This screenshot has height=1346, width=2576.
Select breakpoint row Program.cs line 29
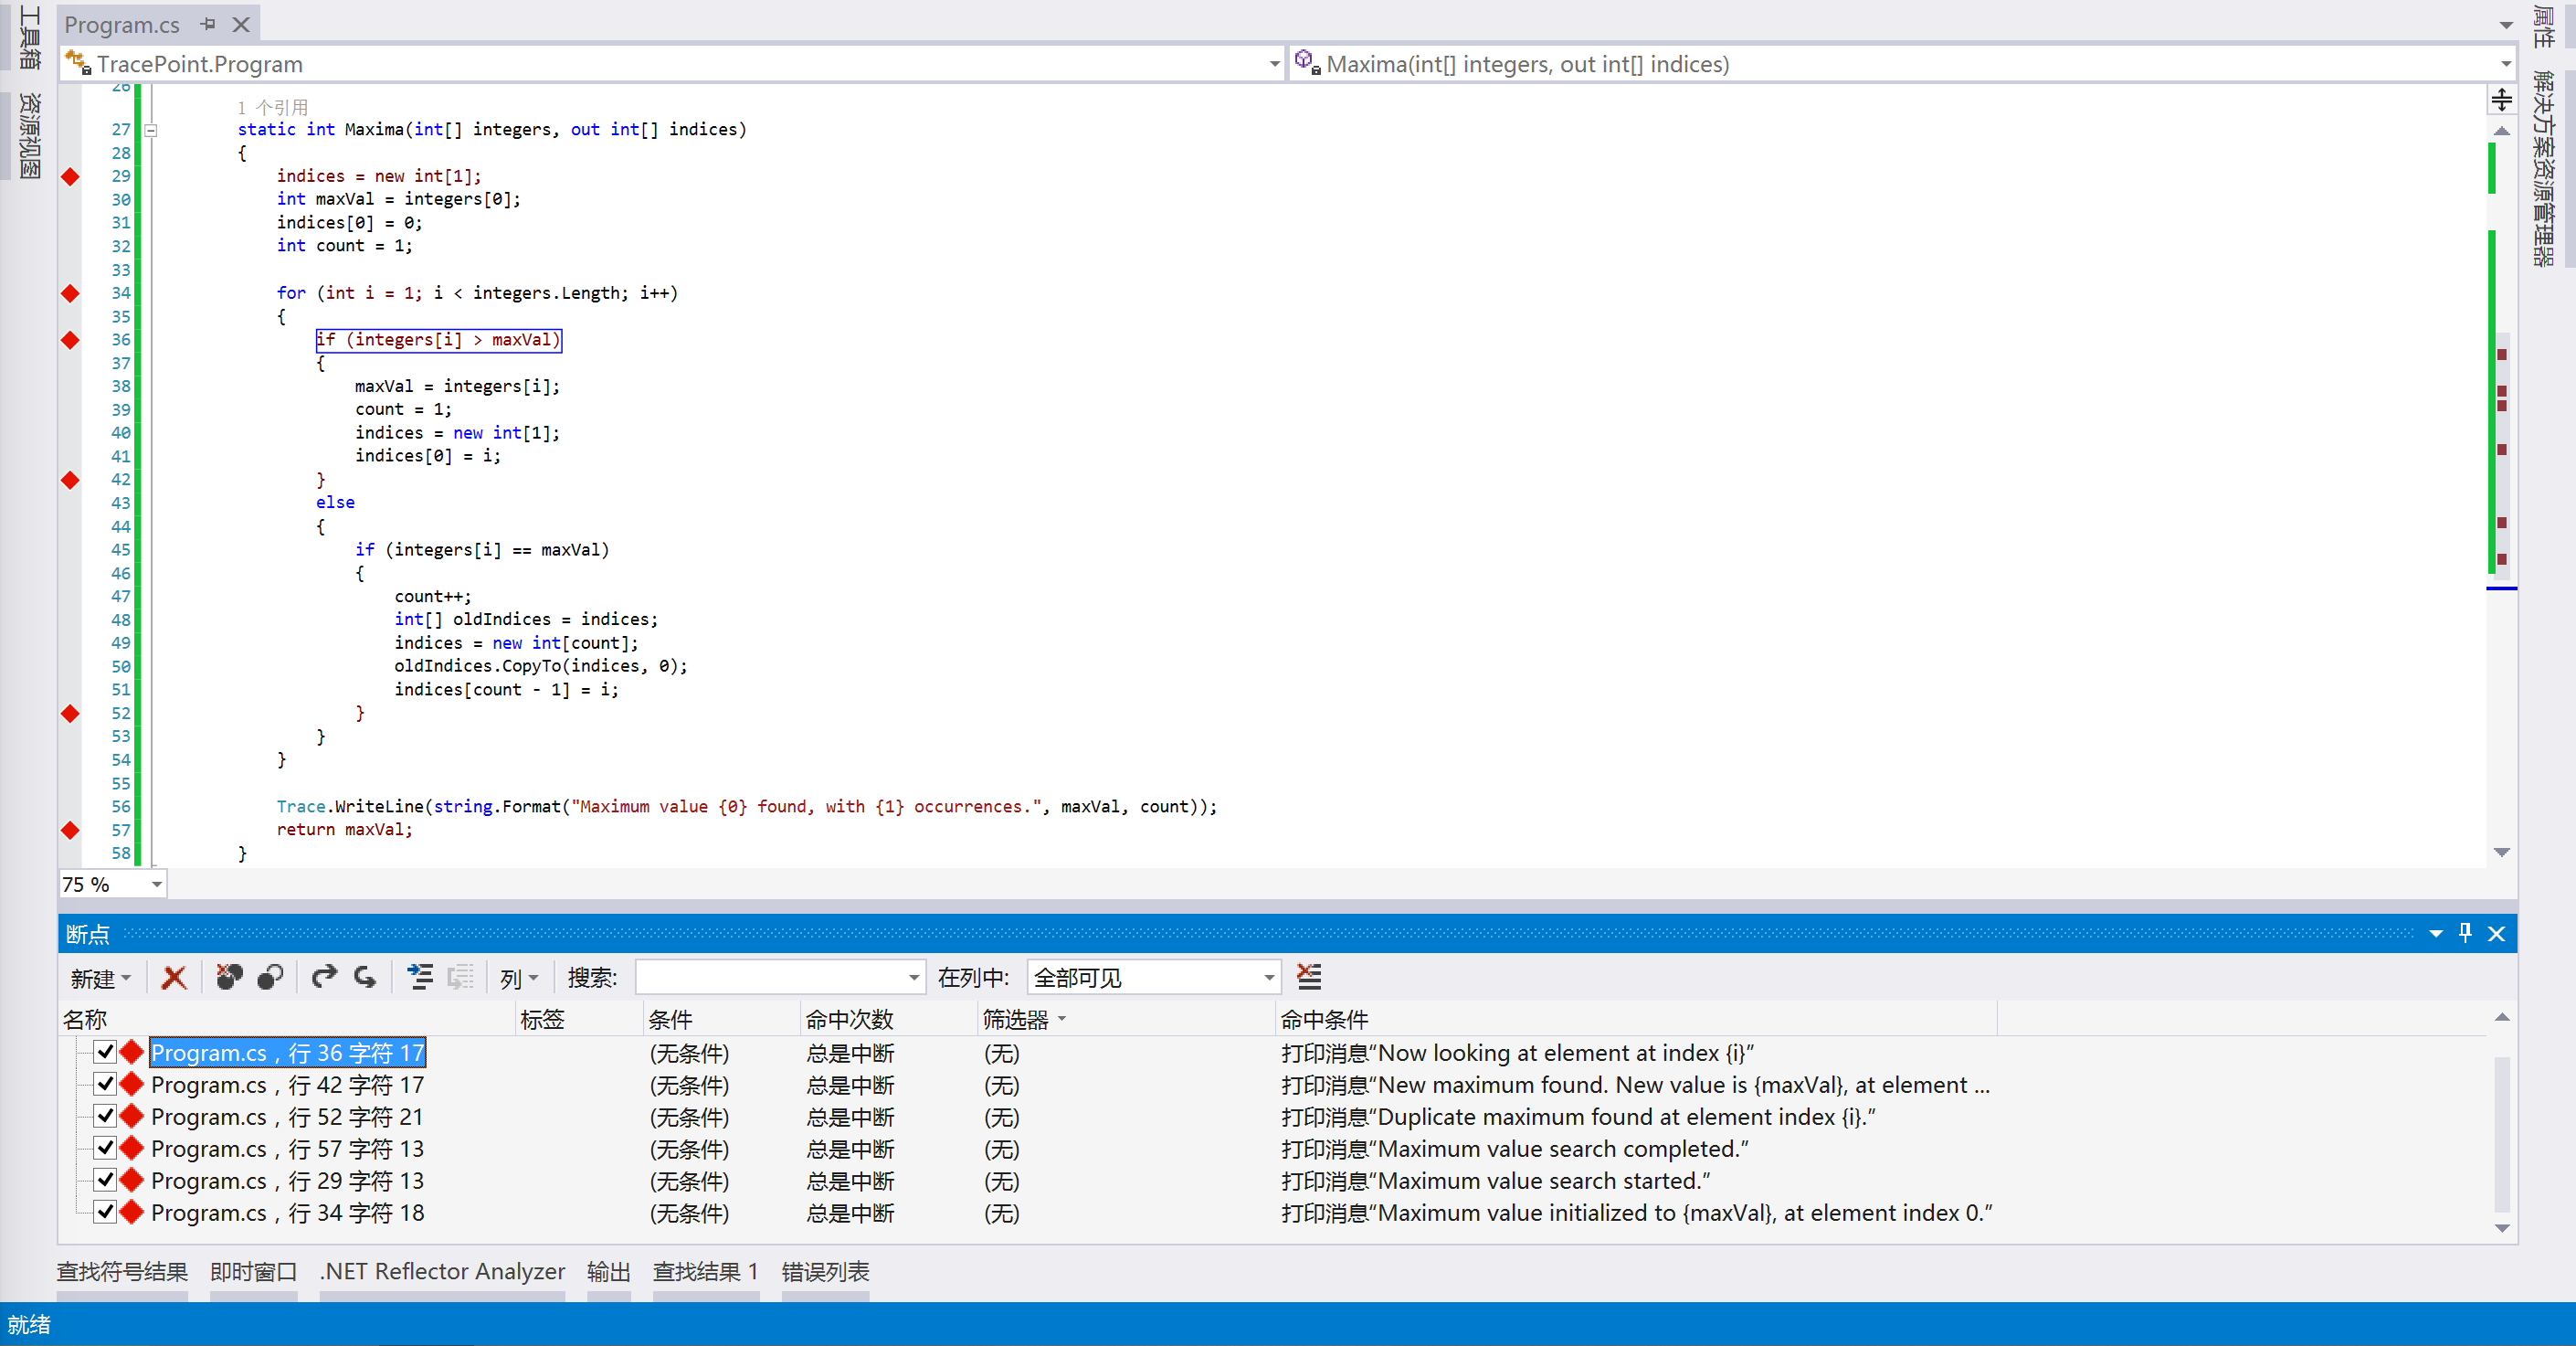coord(288,1181)
